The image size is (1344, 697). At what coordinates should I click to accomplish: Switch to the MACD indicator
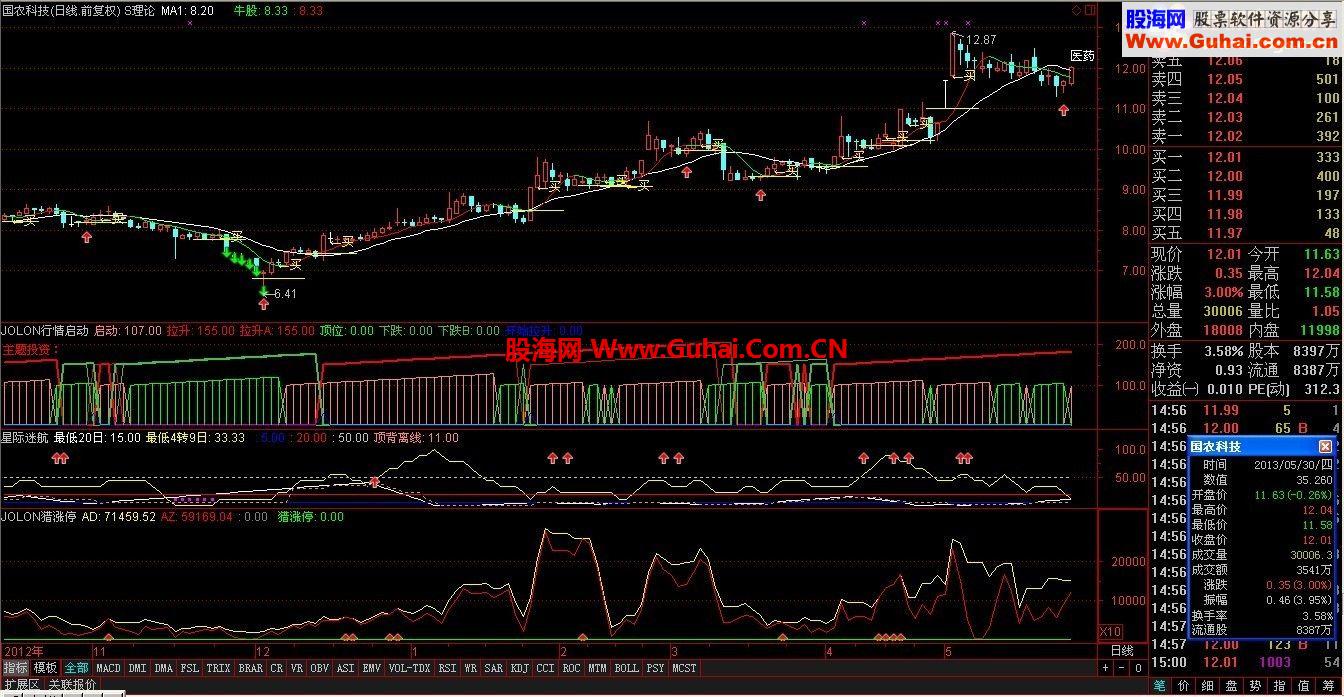click(108, 667)
